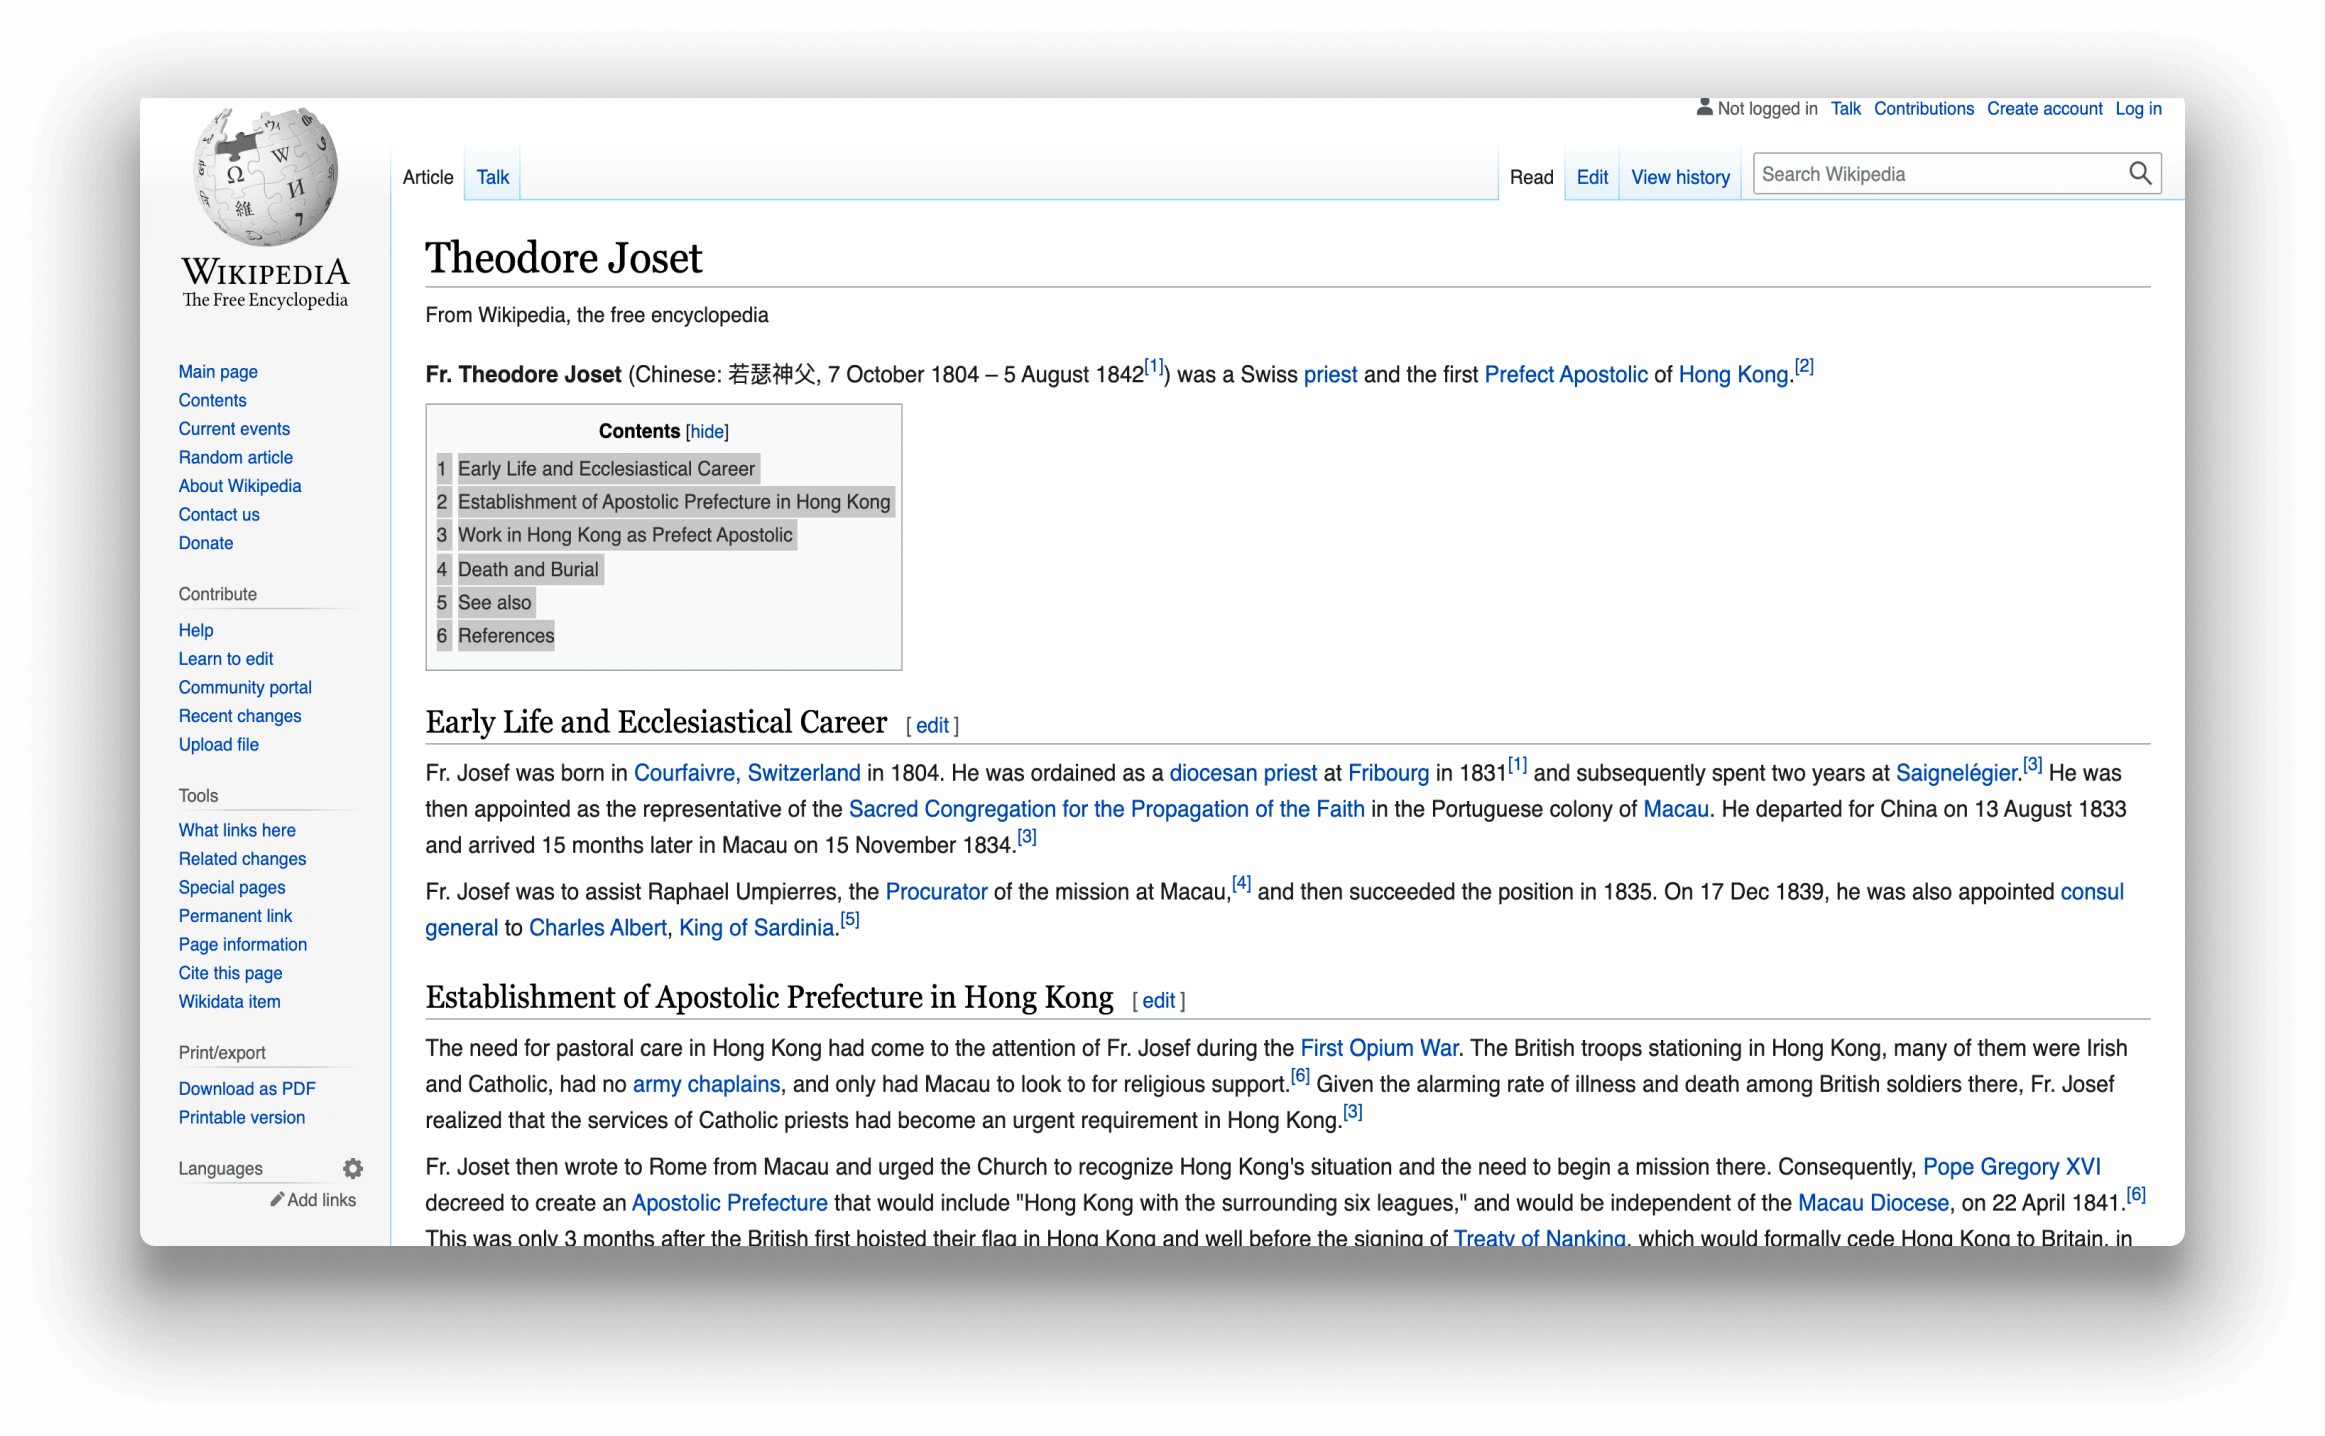Click the Add links pencil icon
Screen dimensions: 2325x1436
[277, 1199]
